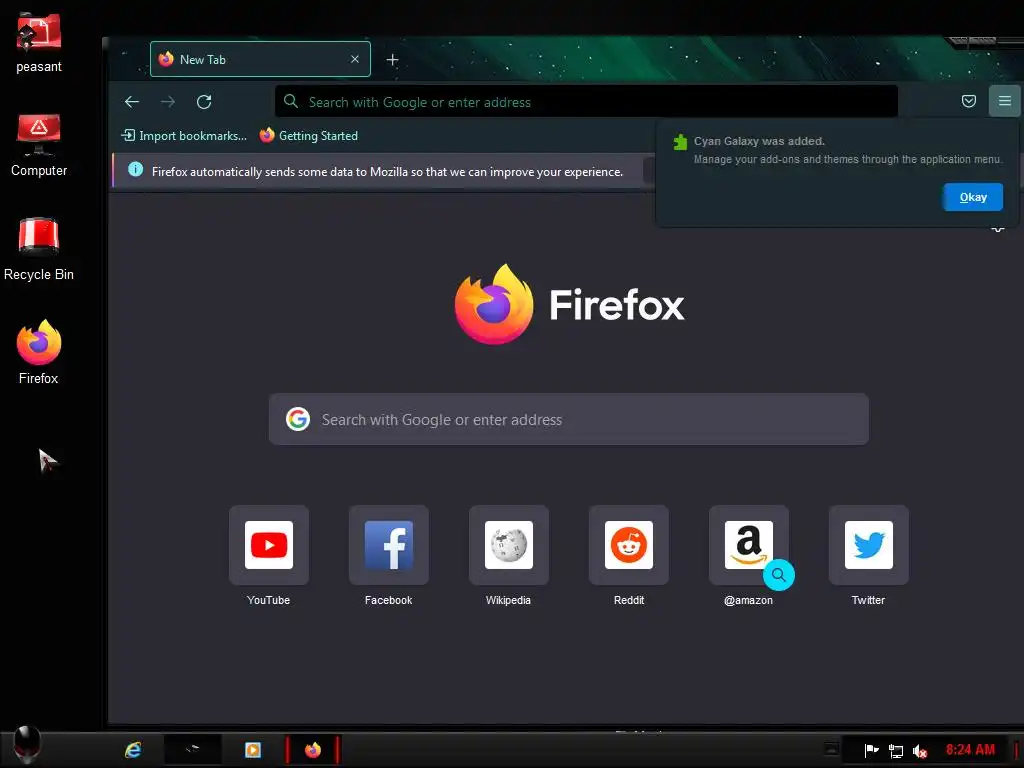
Task: Open the Twitter shortcut tile
Action: 869,545
